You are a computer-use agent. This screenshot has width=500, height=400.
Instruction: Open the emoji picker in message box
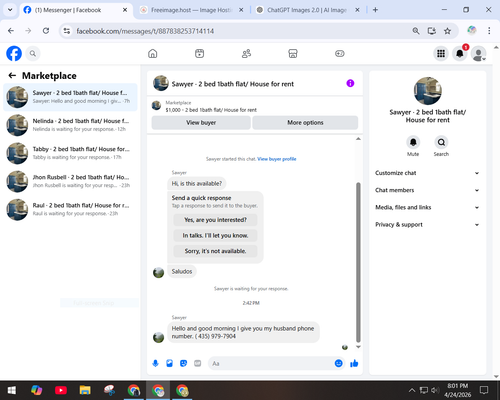pyautogui.click(x=338, y=363)
